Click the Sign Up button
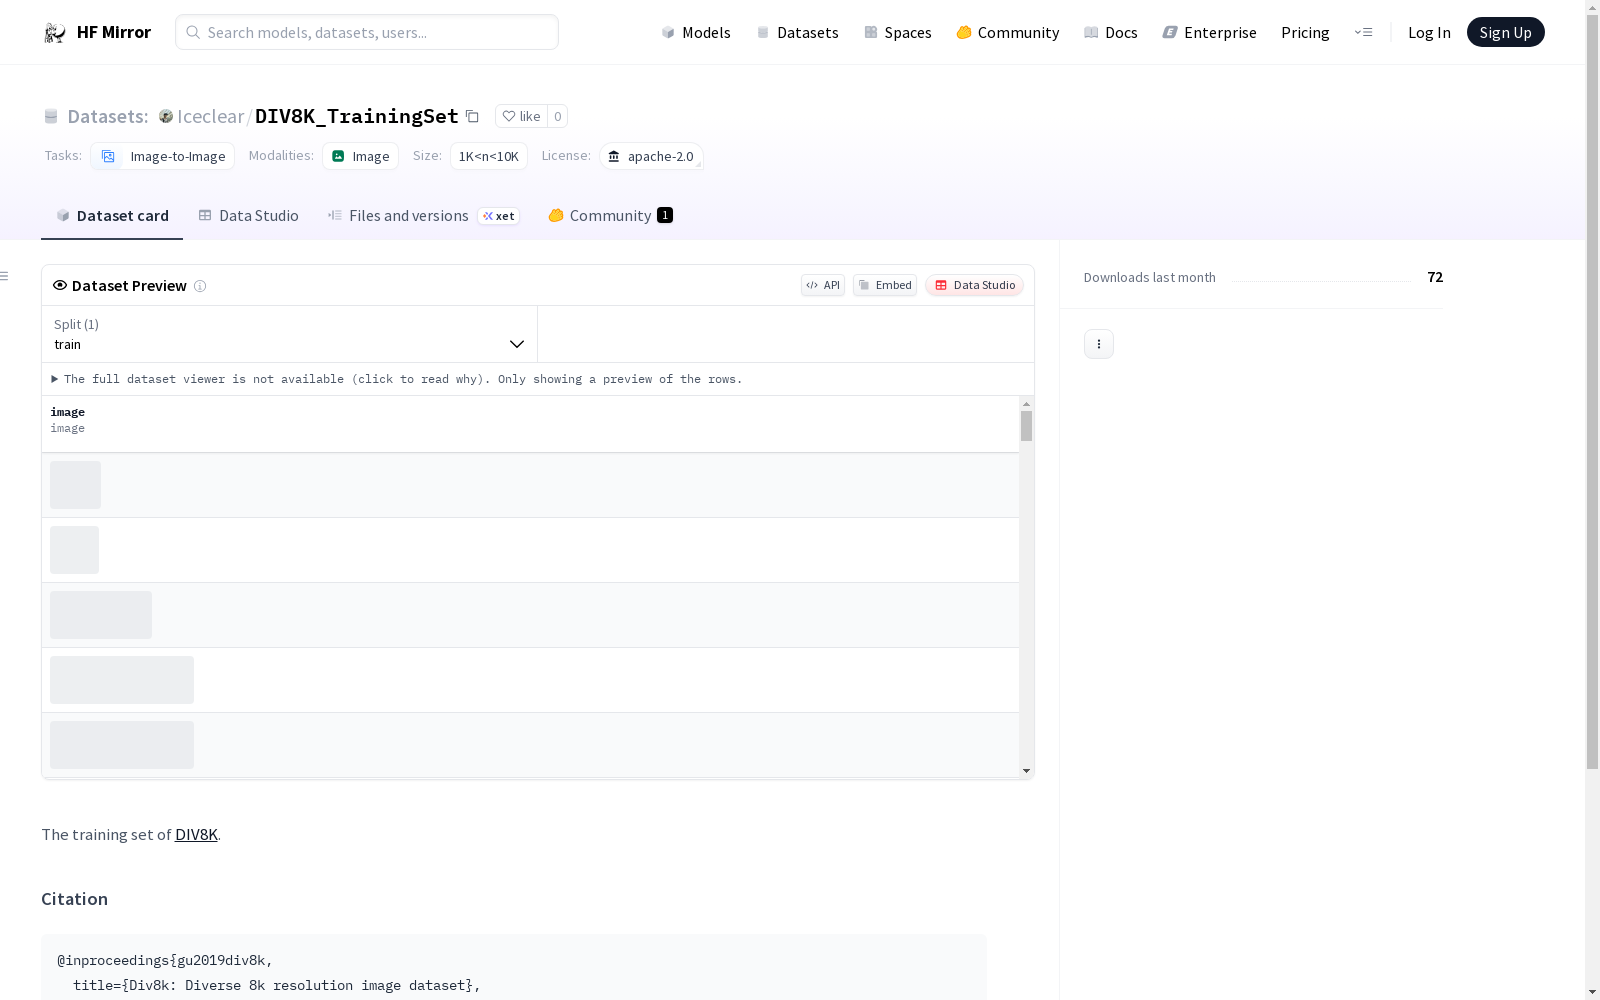Screen dimensions: 1600x1000 [1505, 32]
